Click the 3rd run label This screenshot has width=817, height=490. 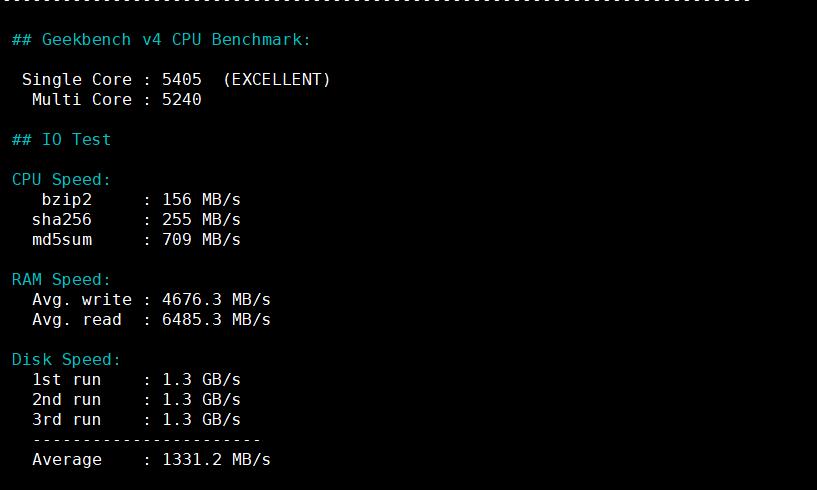pos(66,420)
